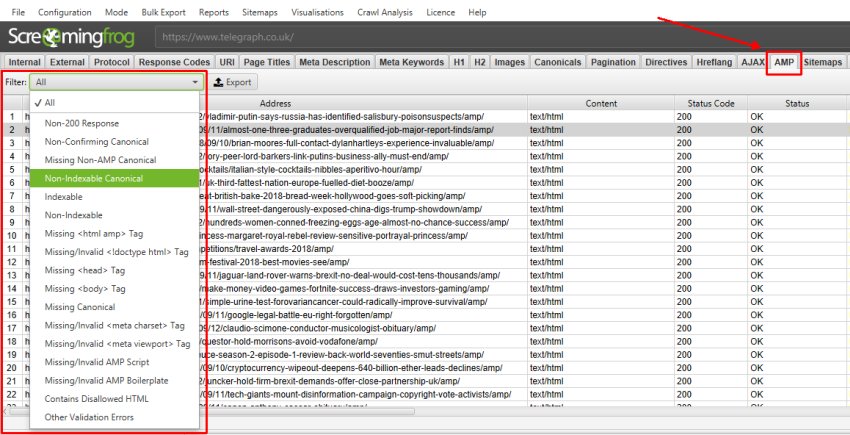
Task: Collapse the Filter dropdown combo box
Action: pyautogui.click(x=117, y=82)
